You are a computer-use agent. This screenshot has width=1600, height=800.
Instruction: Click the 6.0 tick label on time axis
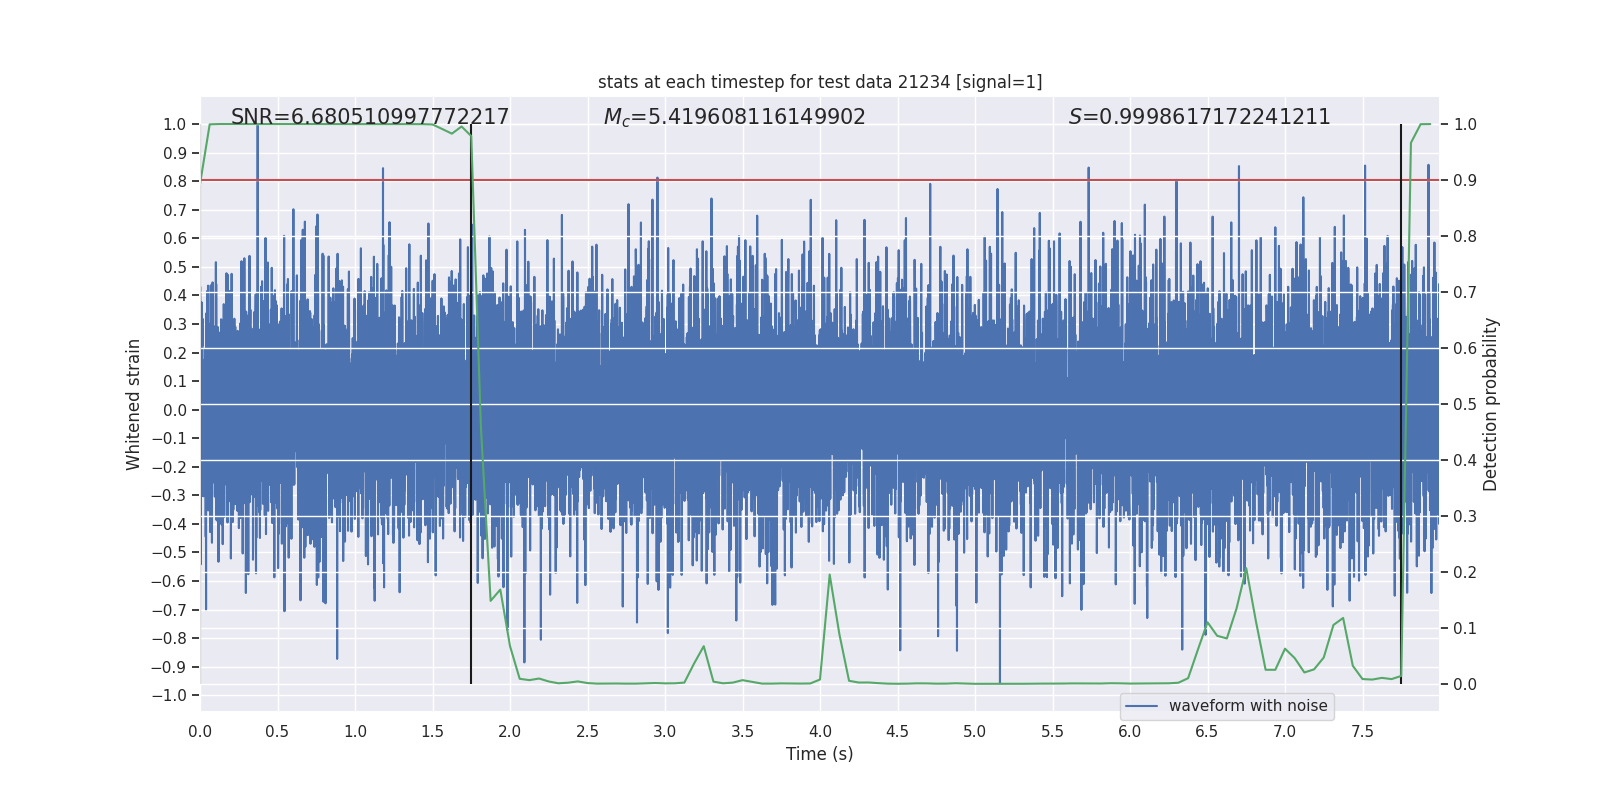[x=1130, y=732]
